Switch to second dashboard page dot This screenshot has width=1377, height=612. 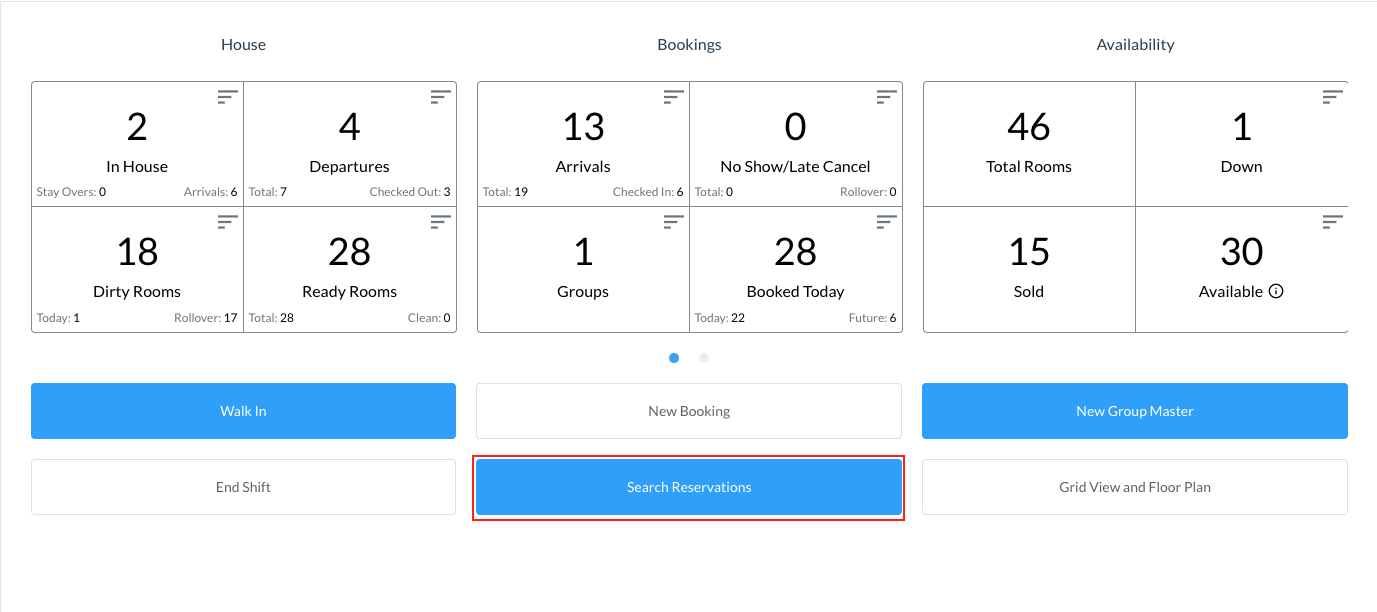point(704,358)
